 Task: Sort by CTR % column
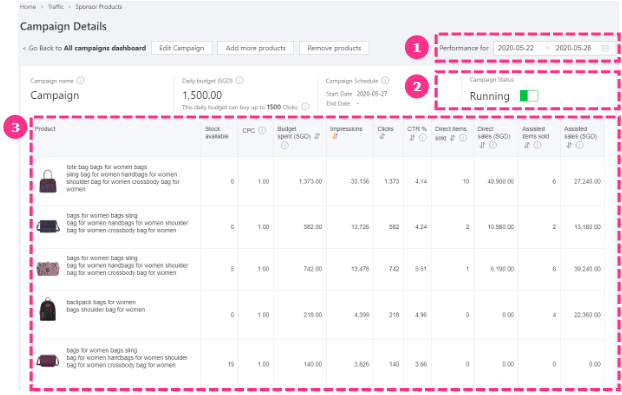point(412,138)
